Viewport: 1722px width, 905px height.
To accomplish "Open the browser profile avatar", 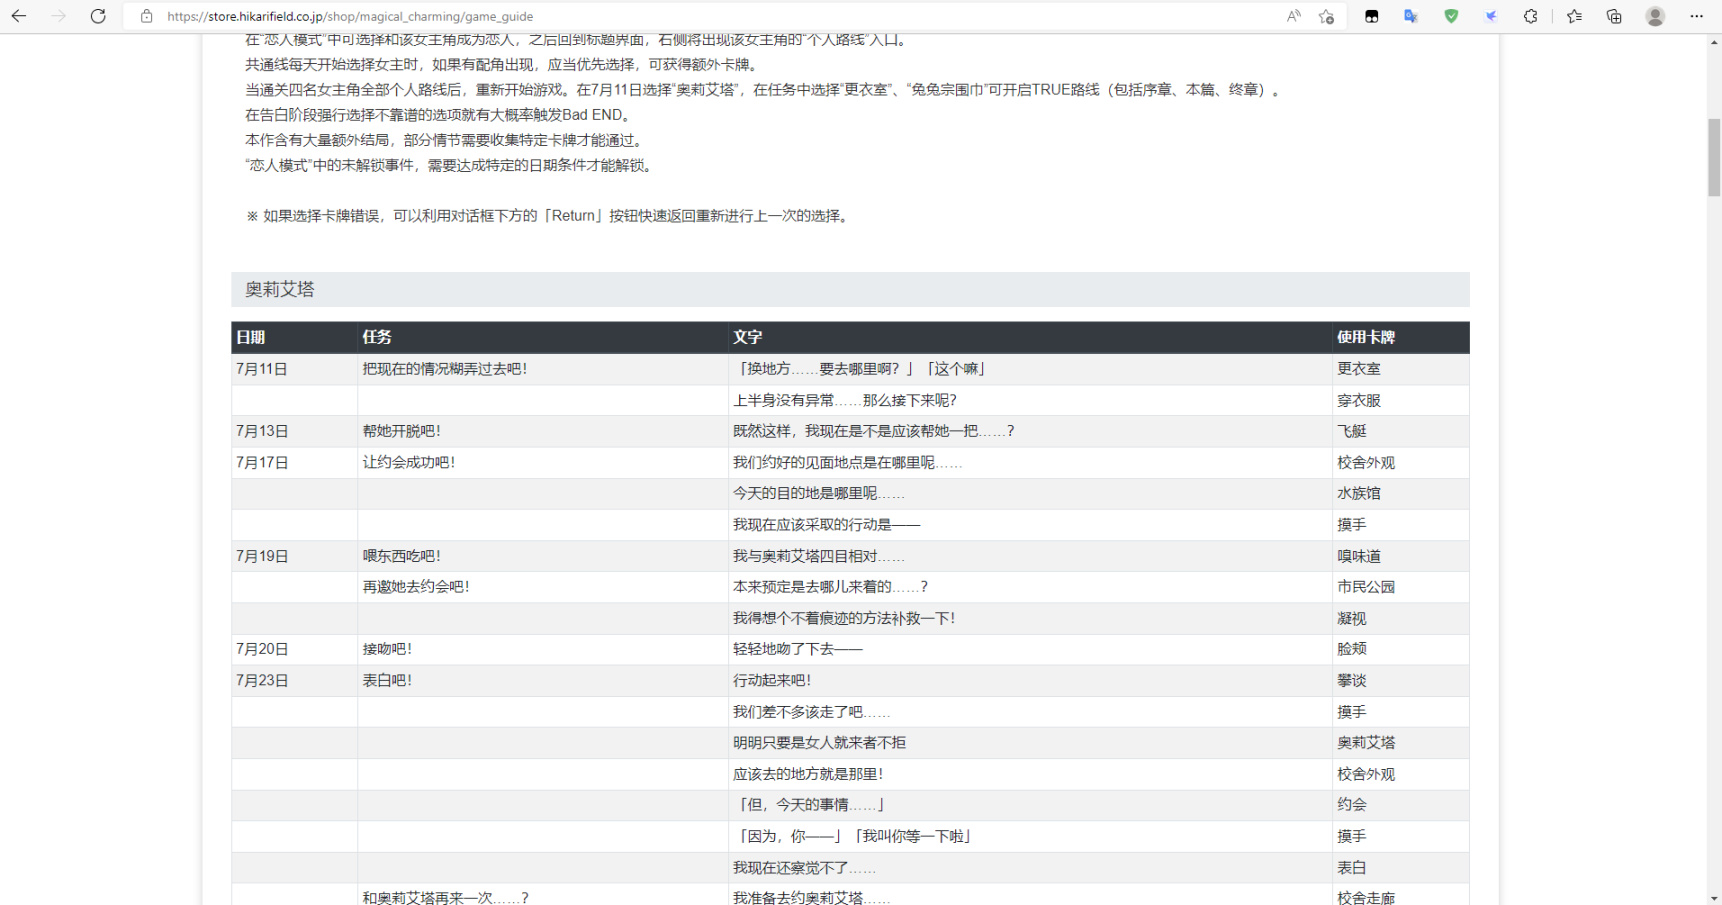I will pos(1655,16).
